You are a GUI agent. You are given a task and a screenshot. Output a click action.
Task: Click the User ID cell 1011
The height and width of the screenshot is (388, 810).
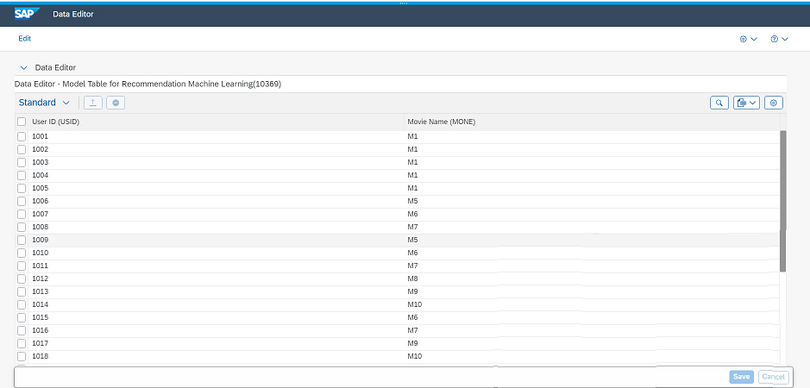click(x=40, y=266)
